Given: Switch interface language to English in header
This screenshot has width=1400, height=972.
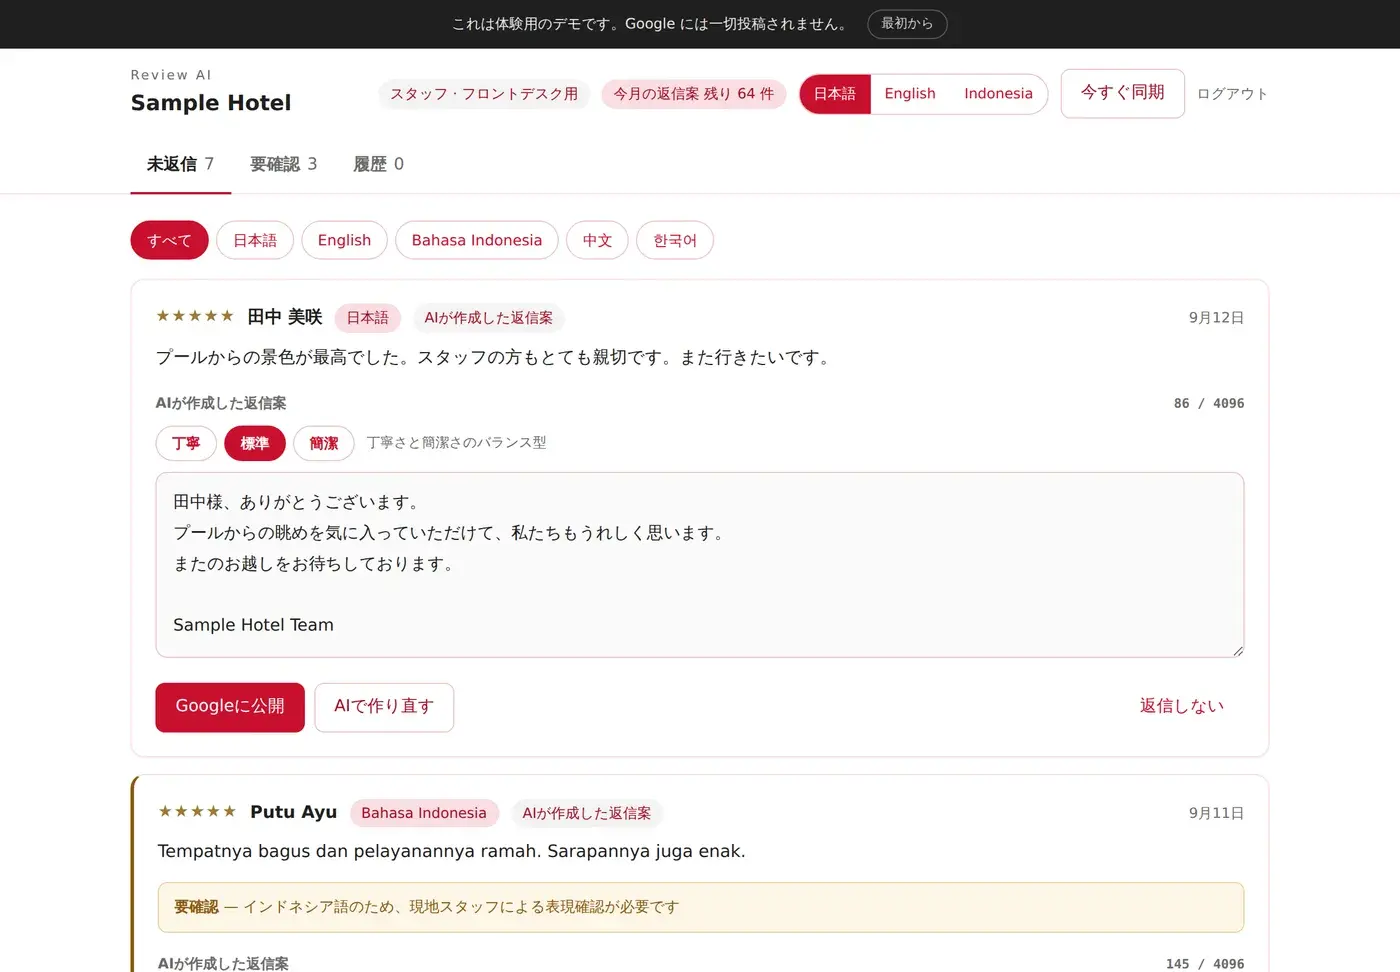Looking at the screenshot, I should (x=910, y=94).
